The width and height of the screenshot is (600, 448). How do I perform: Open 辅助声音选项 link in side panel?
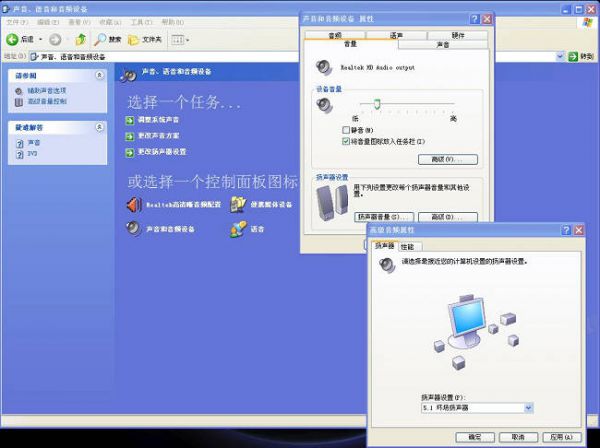(x=47, y=91)
